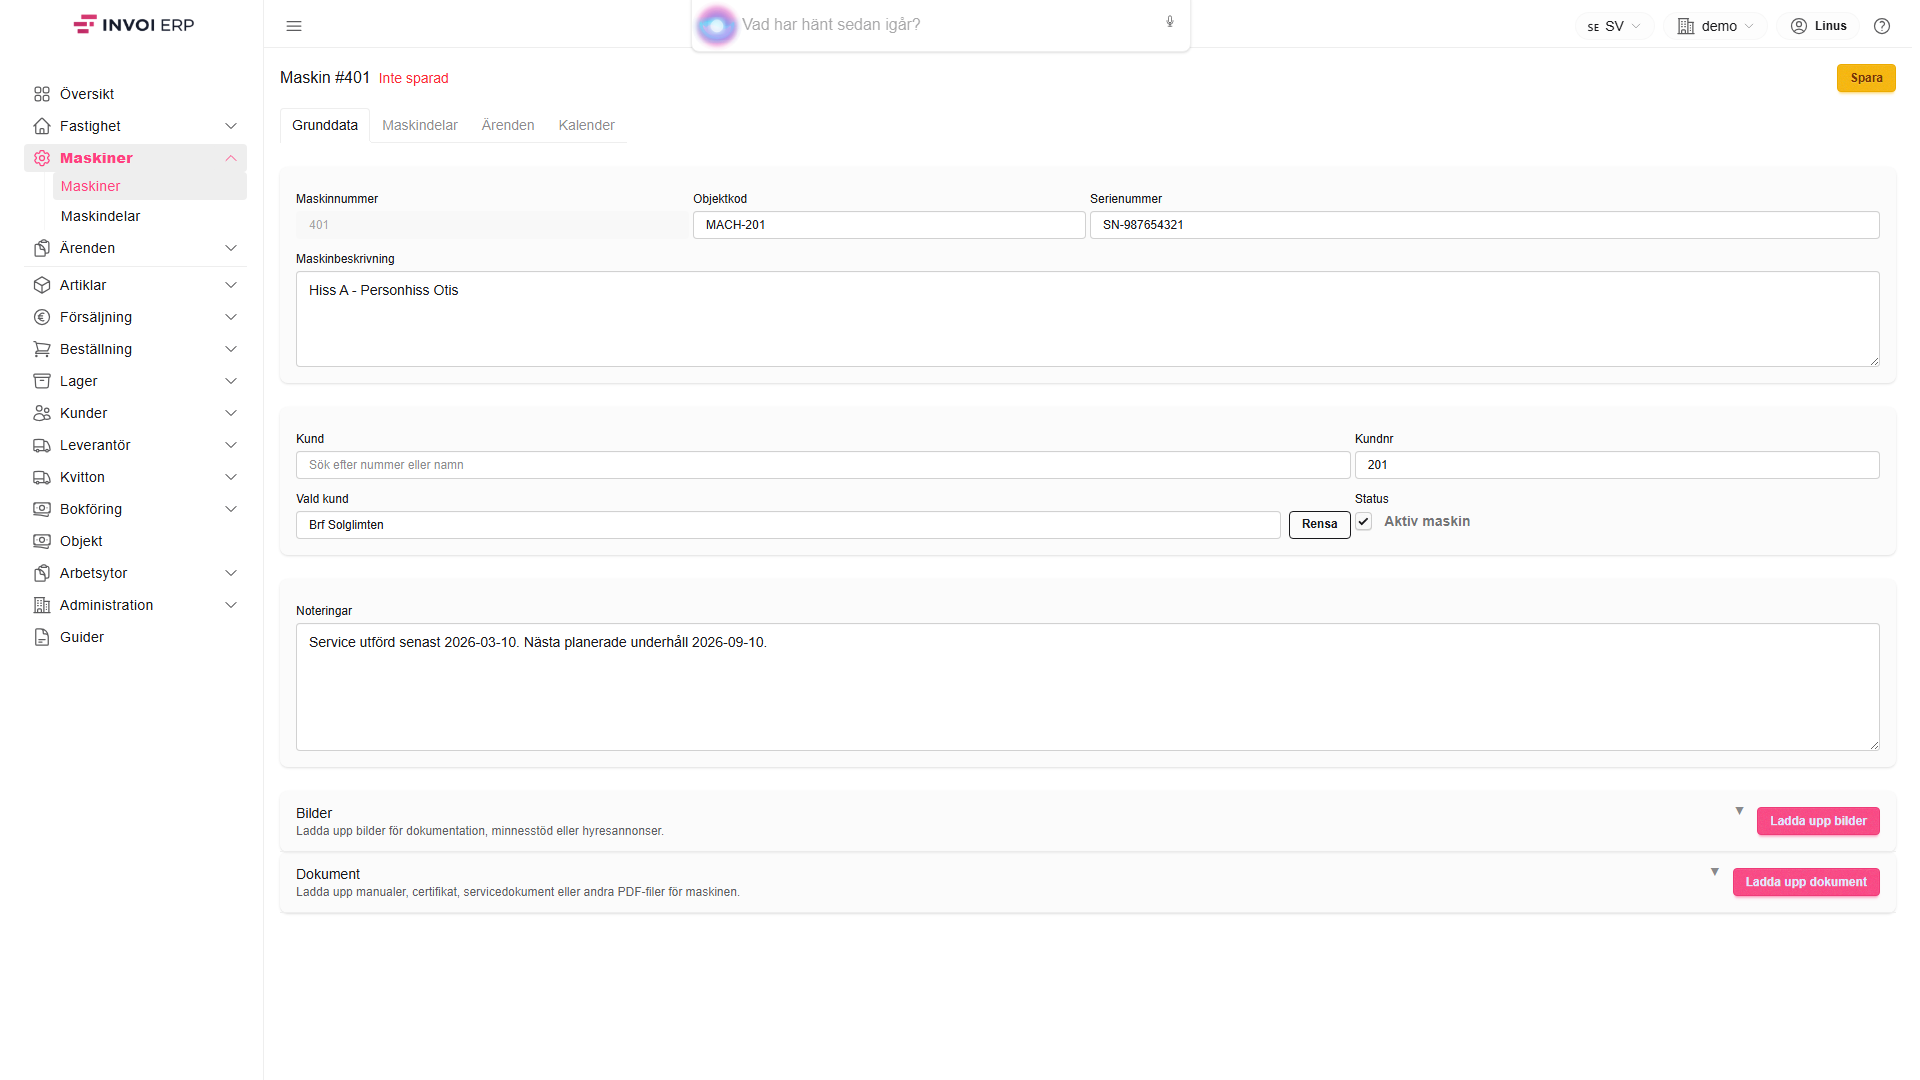
Task: Click the INVOI ERP logo
Action: pyautogui.click(x=134, y=25)
